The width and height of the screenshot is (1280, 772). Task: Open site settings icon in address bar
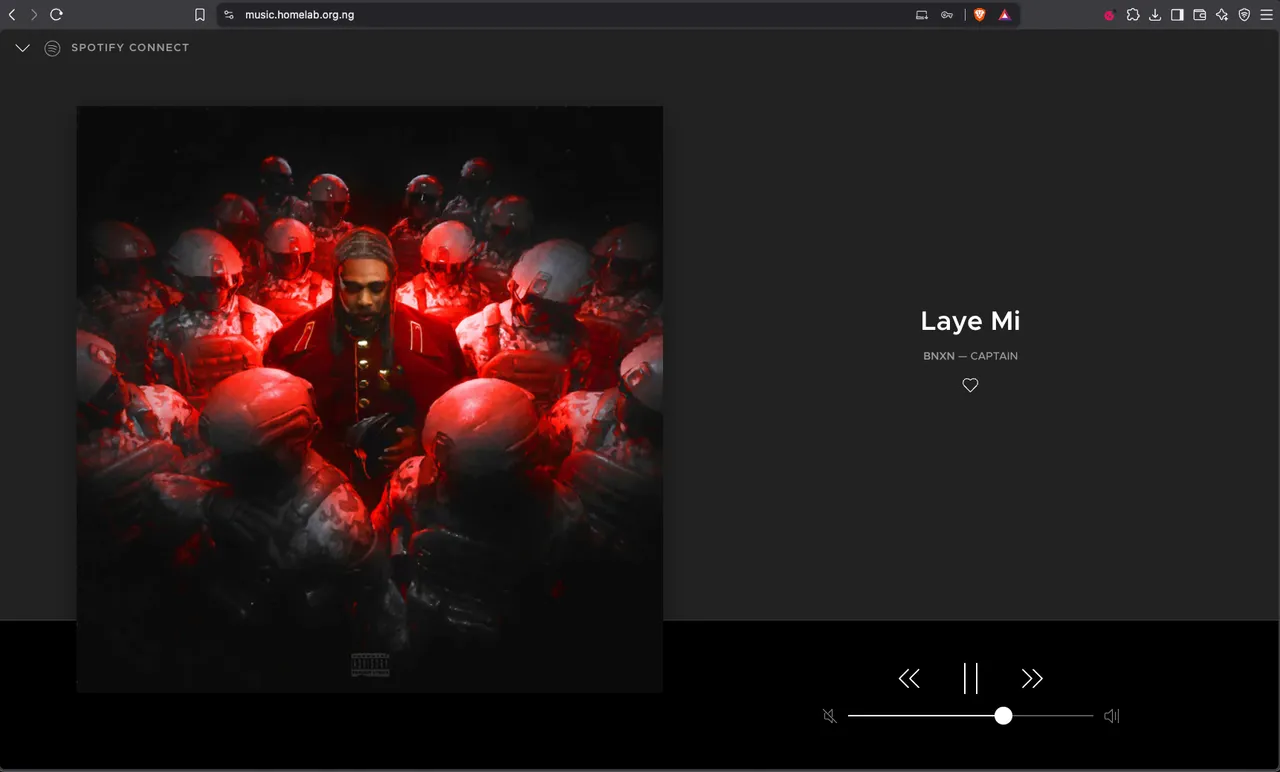(229, 15)
